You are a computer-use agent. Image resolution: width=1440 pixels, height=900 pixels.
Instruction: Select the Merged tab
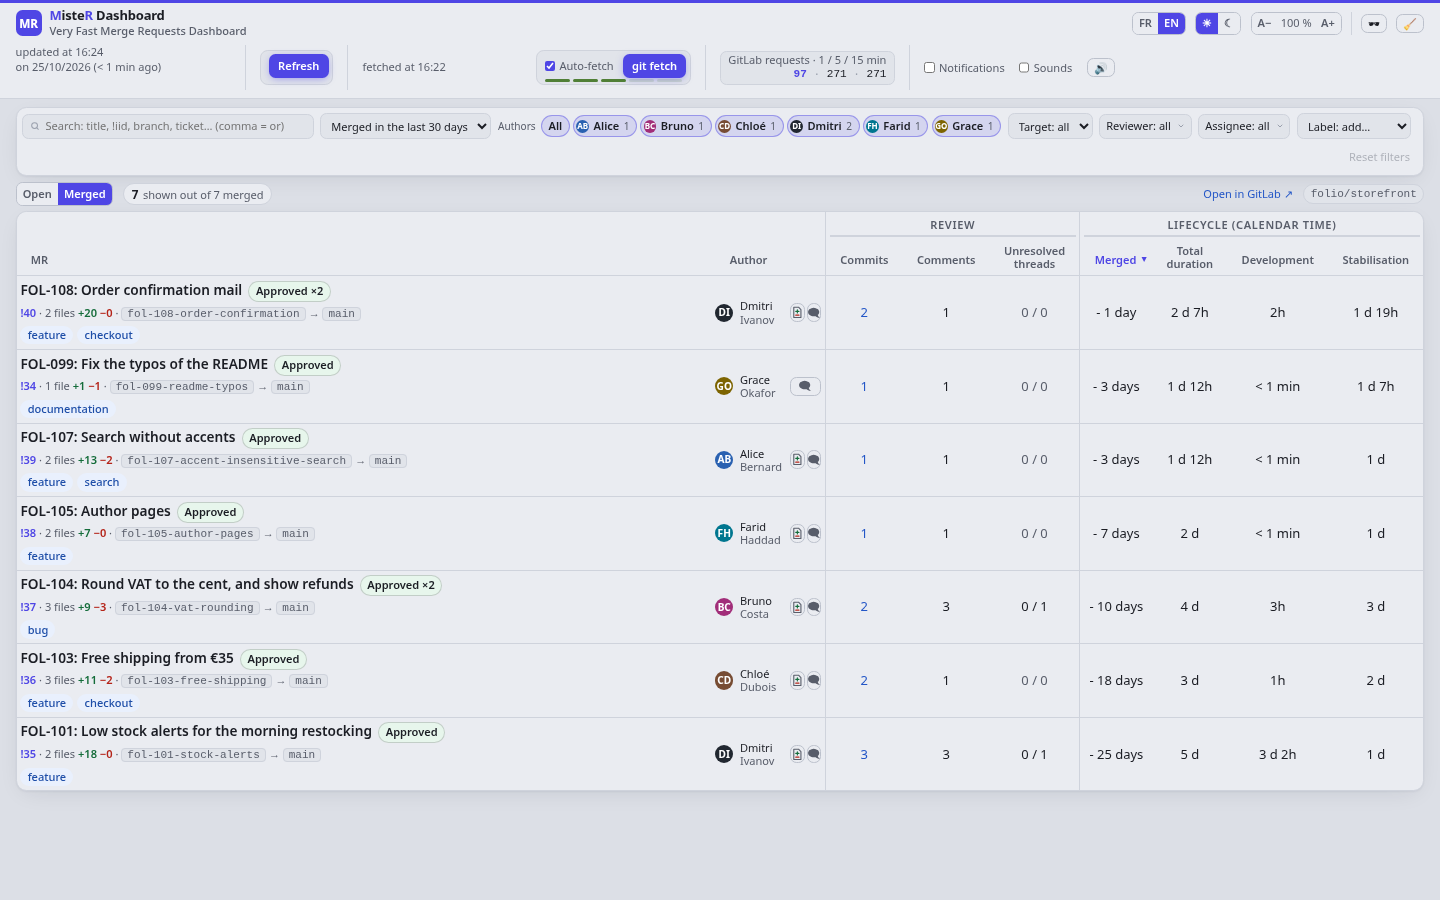click(85, 195)
